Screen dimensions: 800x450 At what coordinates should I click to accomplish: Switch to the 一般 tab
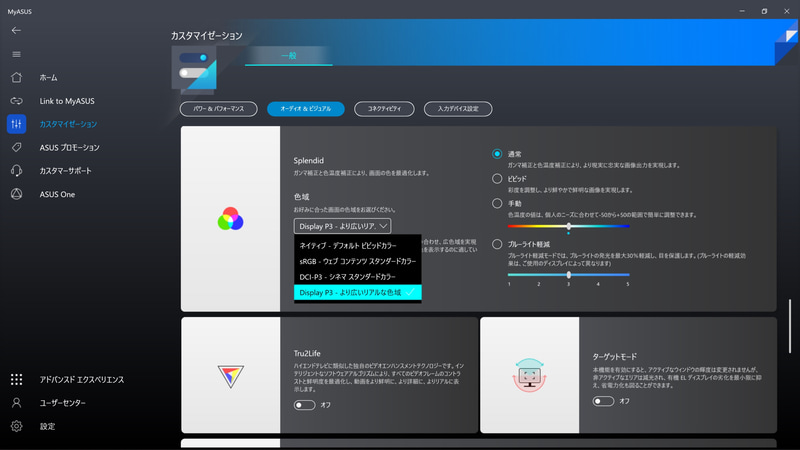point(289,56)
